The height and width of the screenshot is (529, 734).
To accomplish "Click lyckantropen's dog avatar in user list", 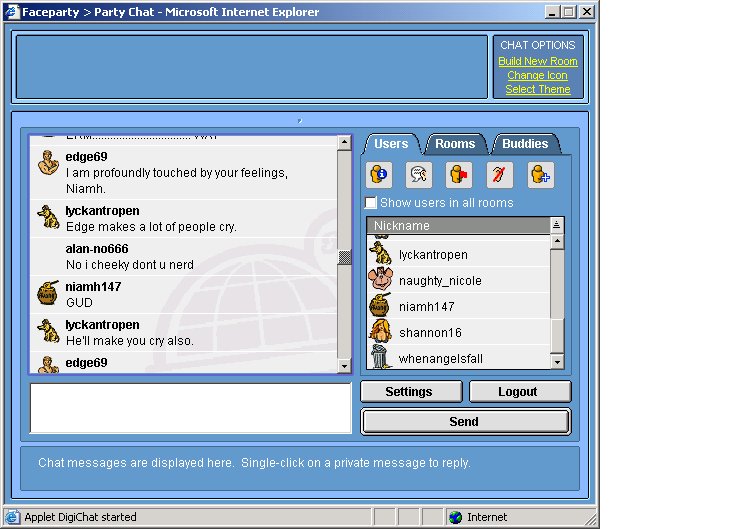I will (381, 253).
